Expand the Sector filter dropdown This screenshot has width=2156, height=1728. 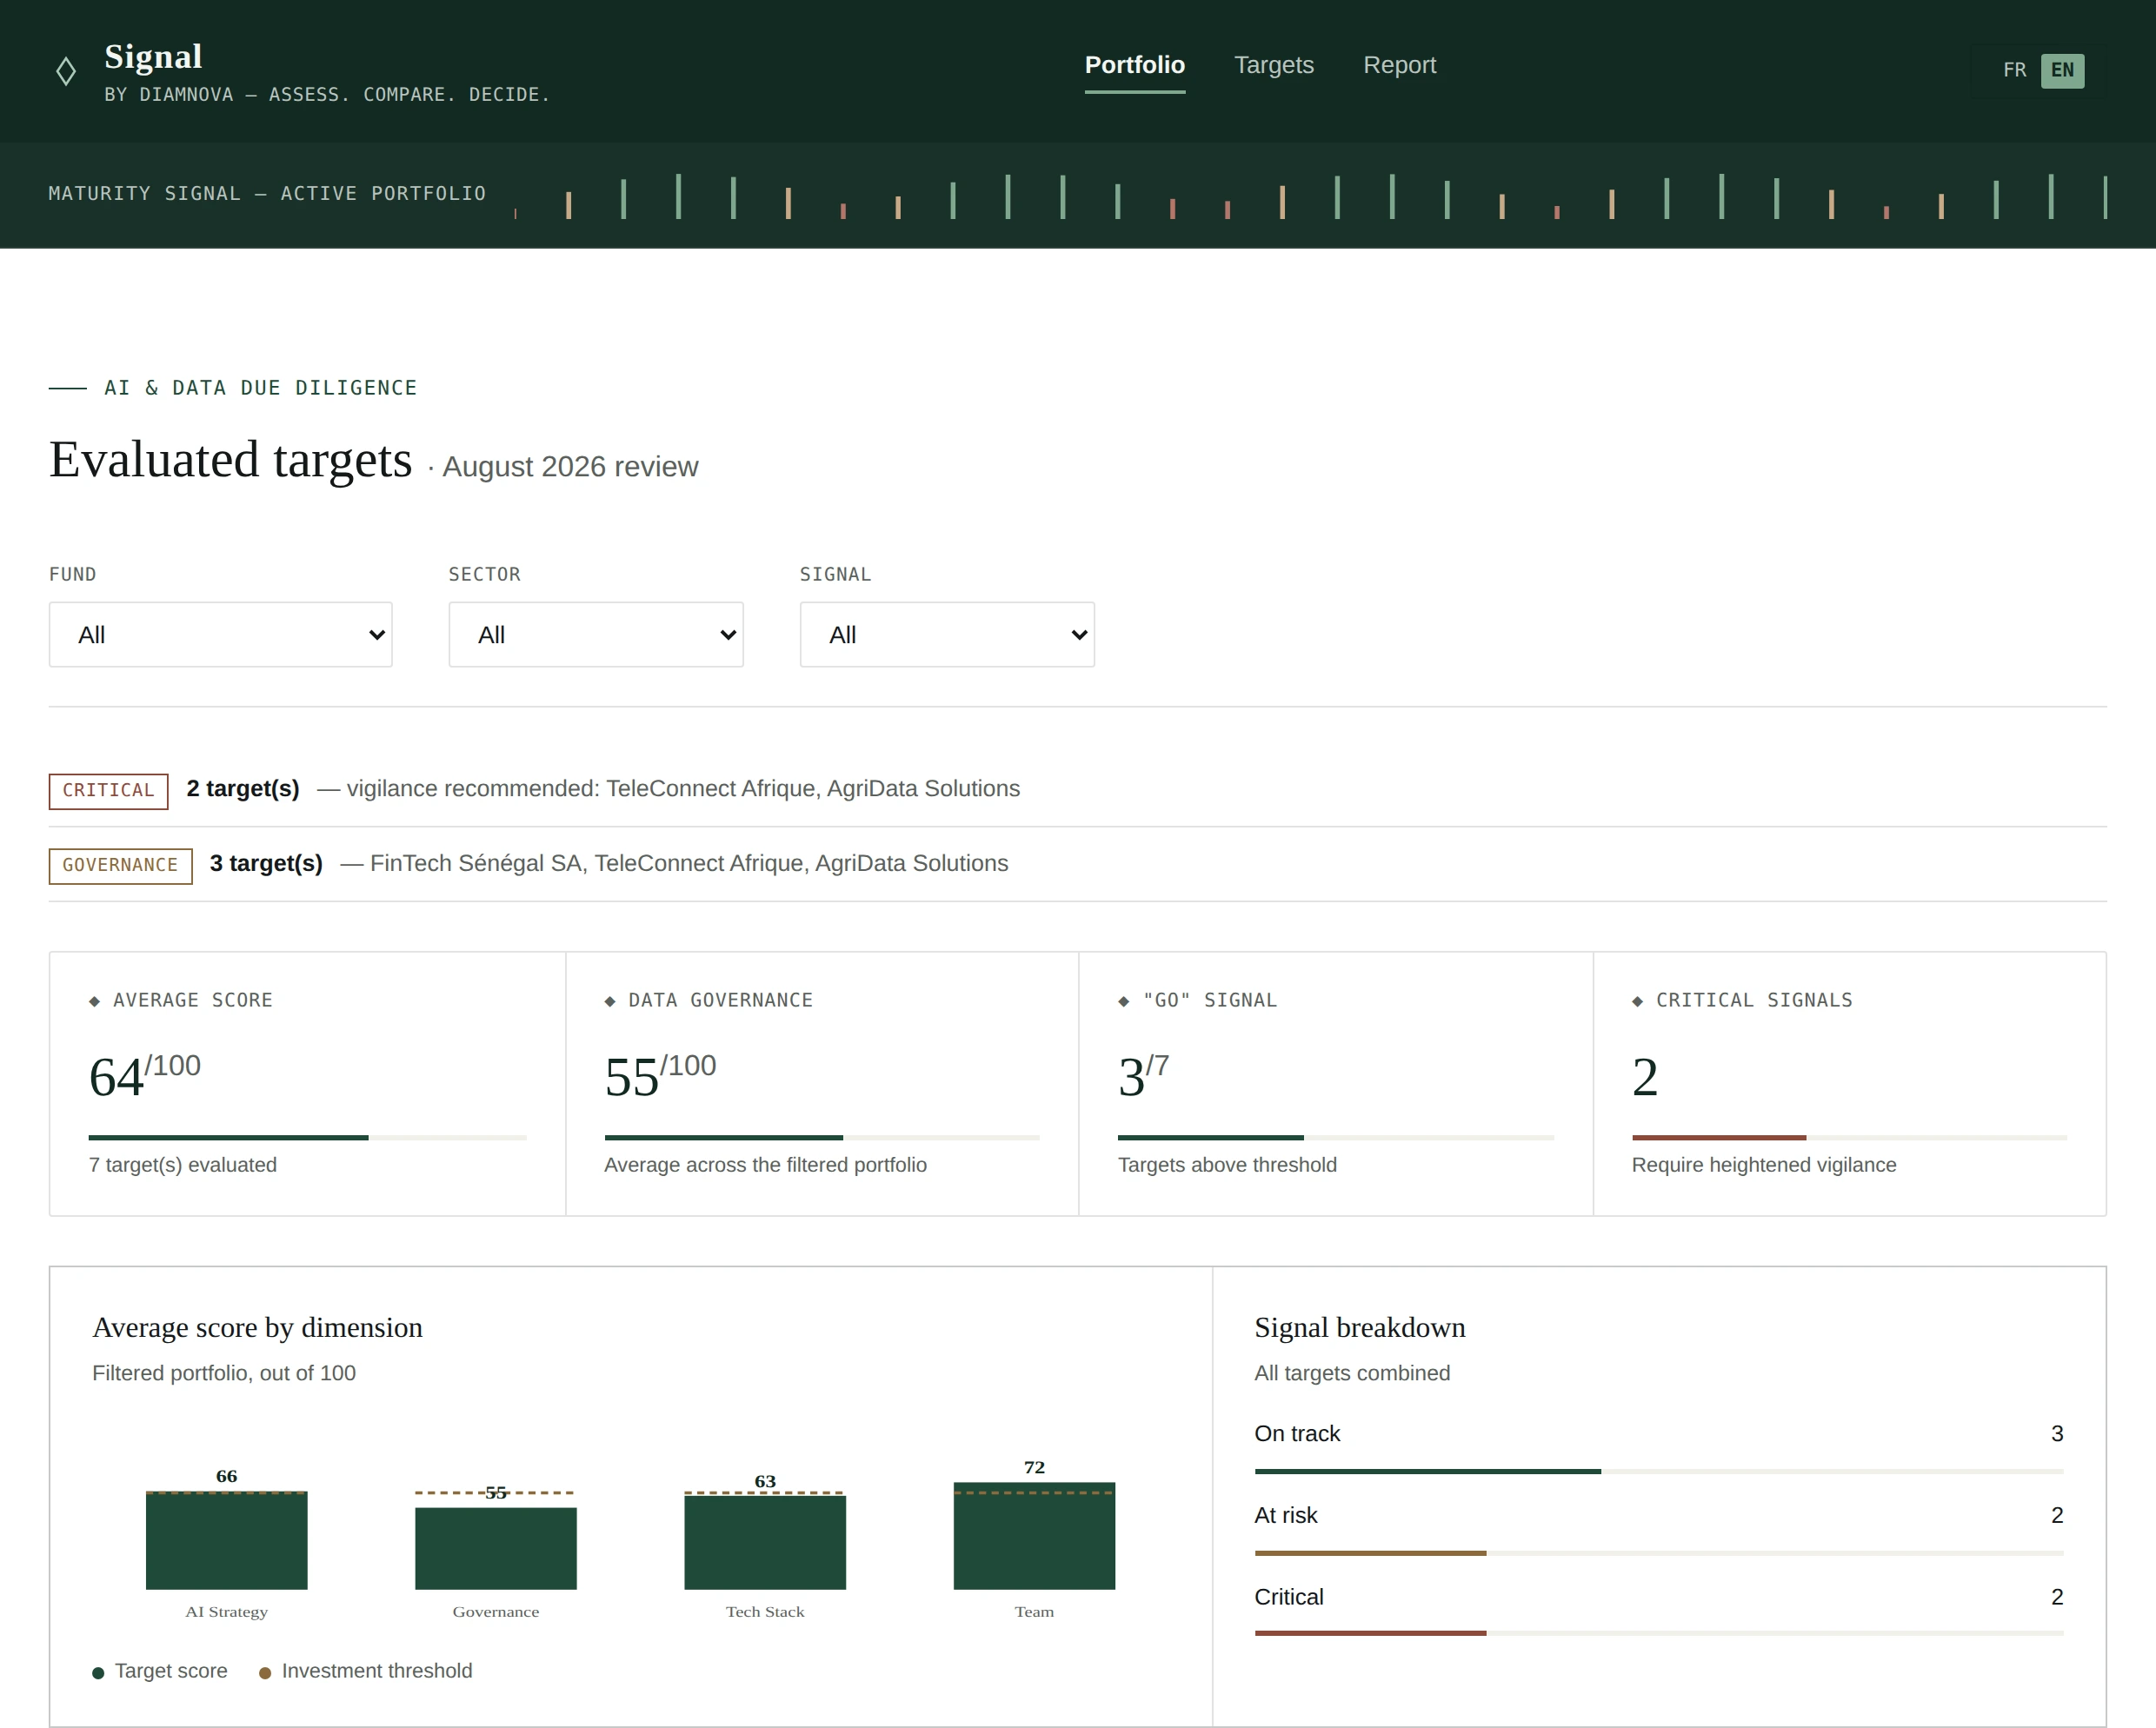596,634
